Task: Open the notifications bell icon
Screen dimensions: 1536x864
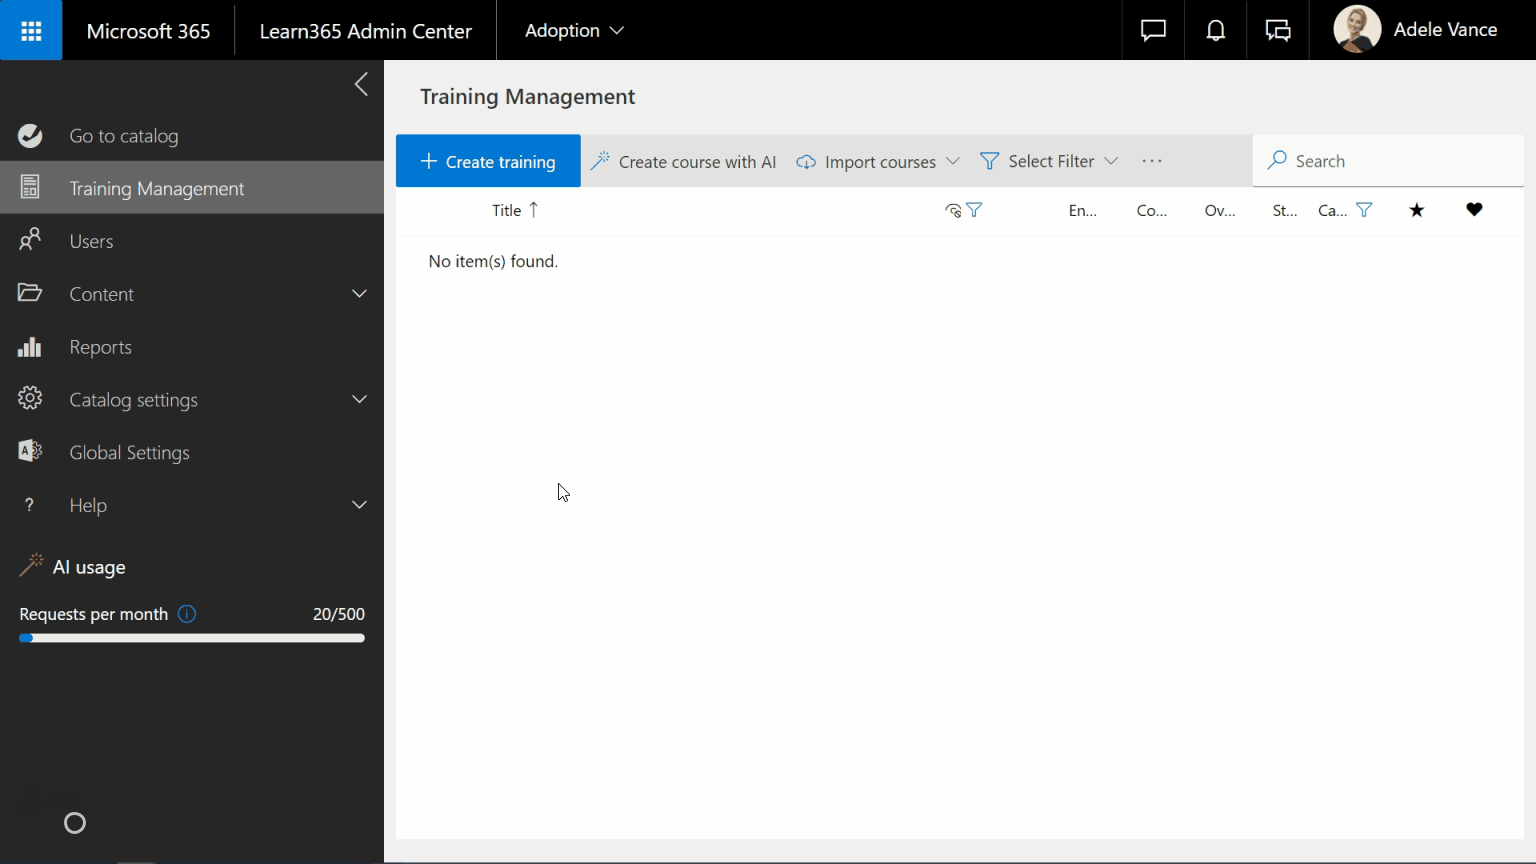Action: pos(1215,31)
